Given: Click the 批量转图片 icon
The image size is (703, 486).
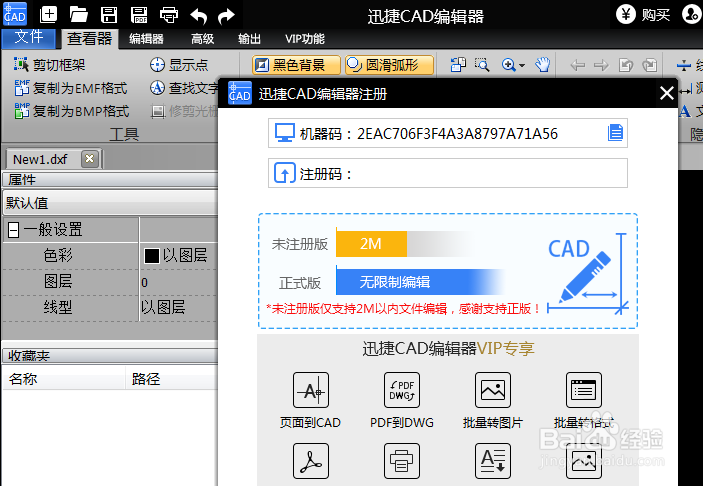Looking at the screenshot, I should (493, 390).
